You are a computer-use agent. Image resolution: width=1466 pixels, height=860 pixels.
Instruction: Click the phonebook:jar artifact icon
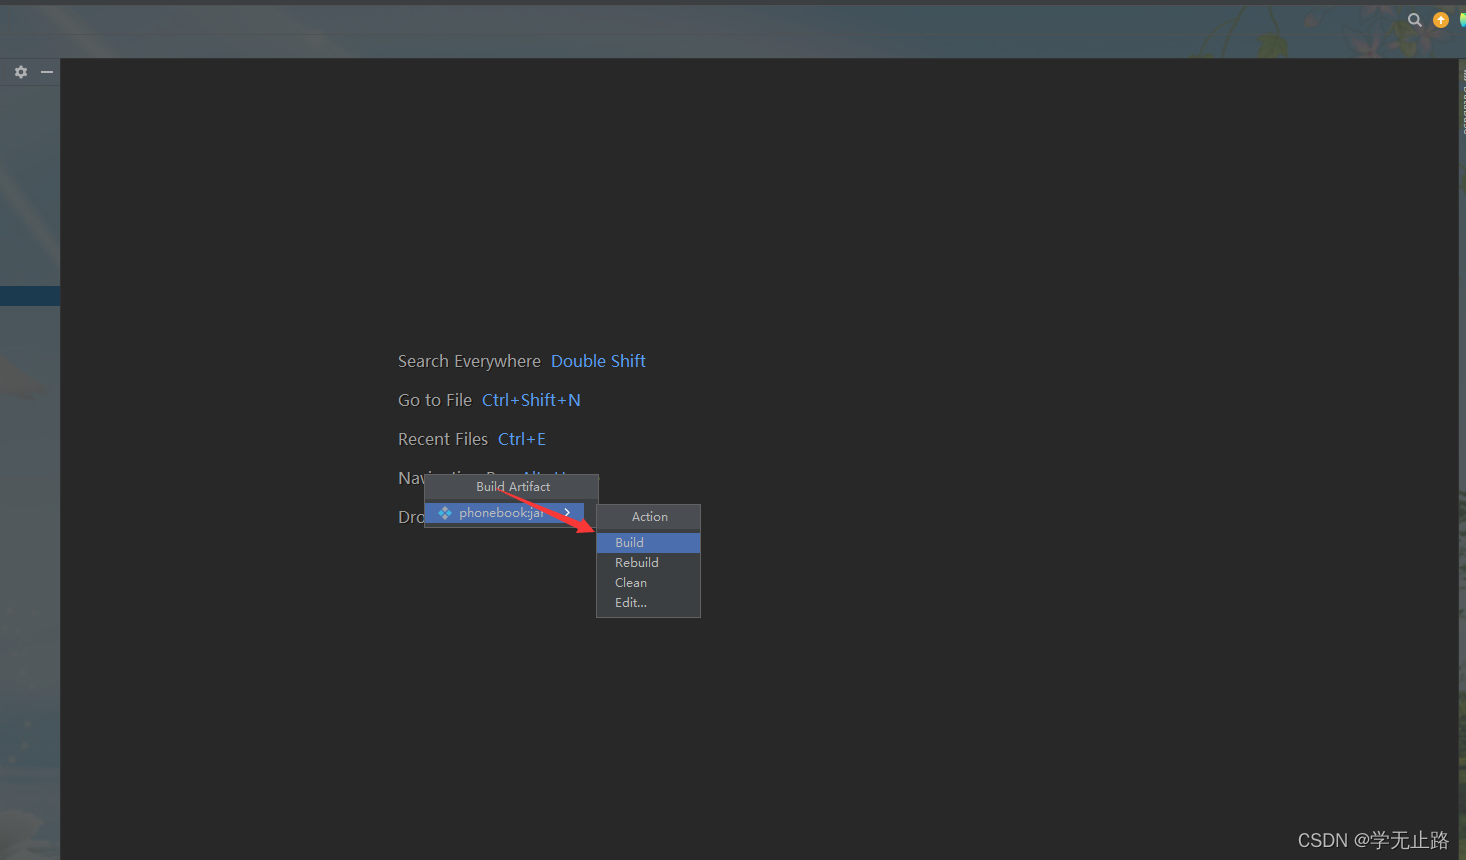coord(445,513)
